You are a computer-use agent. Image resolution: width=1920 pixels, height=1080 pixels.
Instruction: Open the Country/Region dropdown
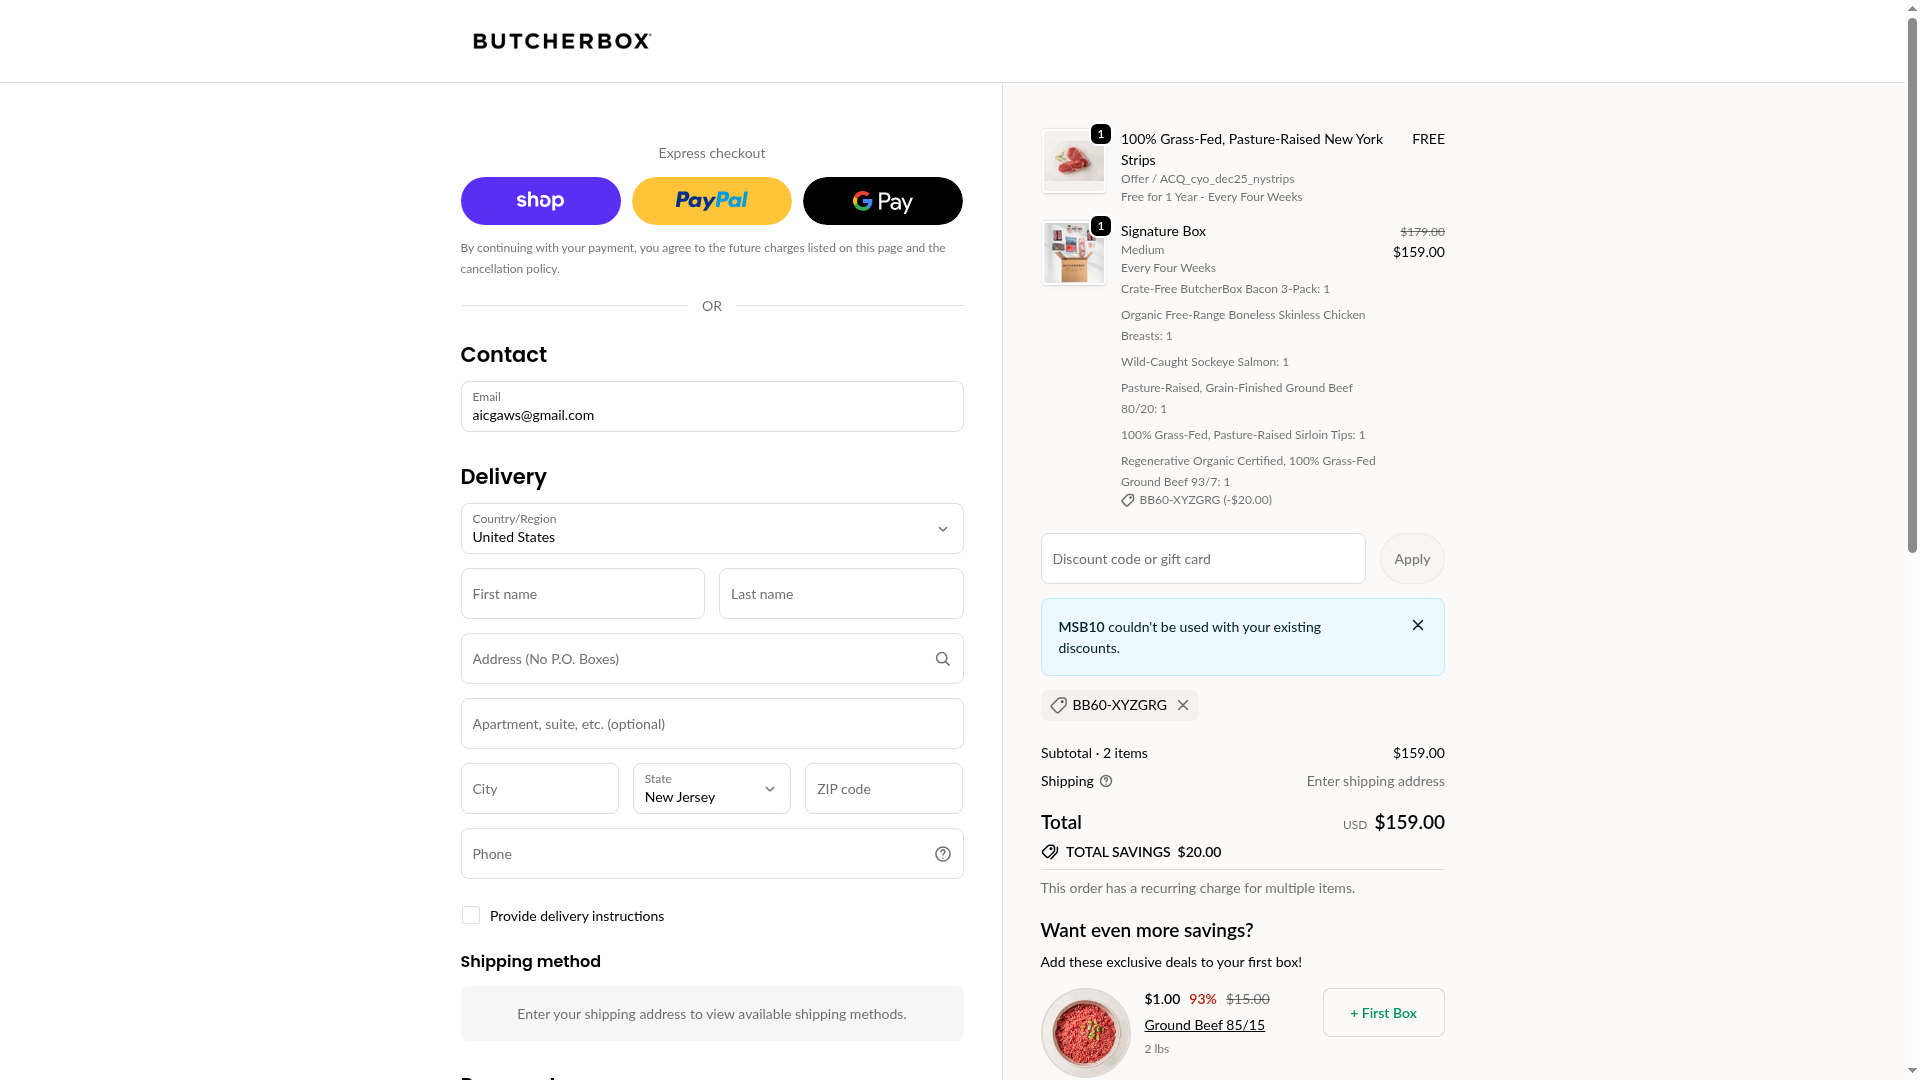[x=711, y=529]
